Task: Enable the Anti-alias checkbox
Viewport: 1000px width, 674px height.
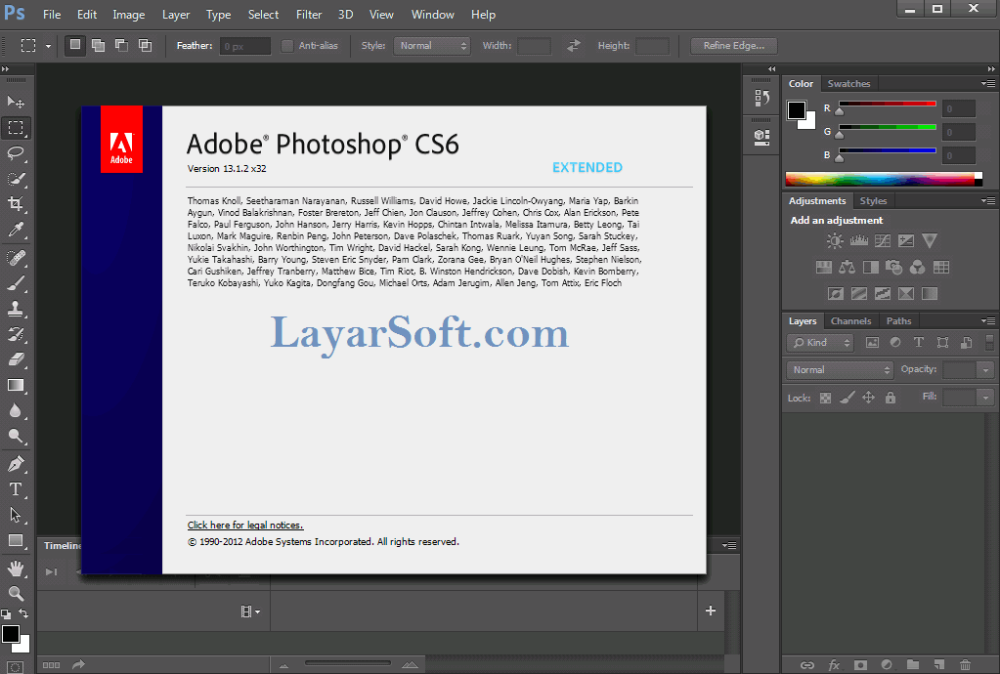Action: click(x=288, y=46)
